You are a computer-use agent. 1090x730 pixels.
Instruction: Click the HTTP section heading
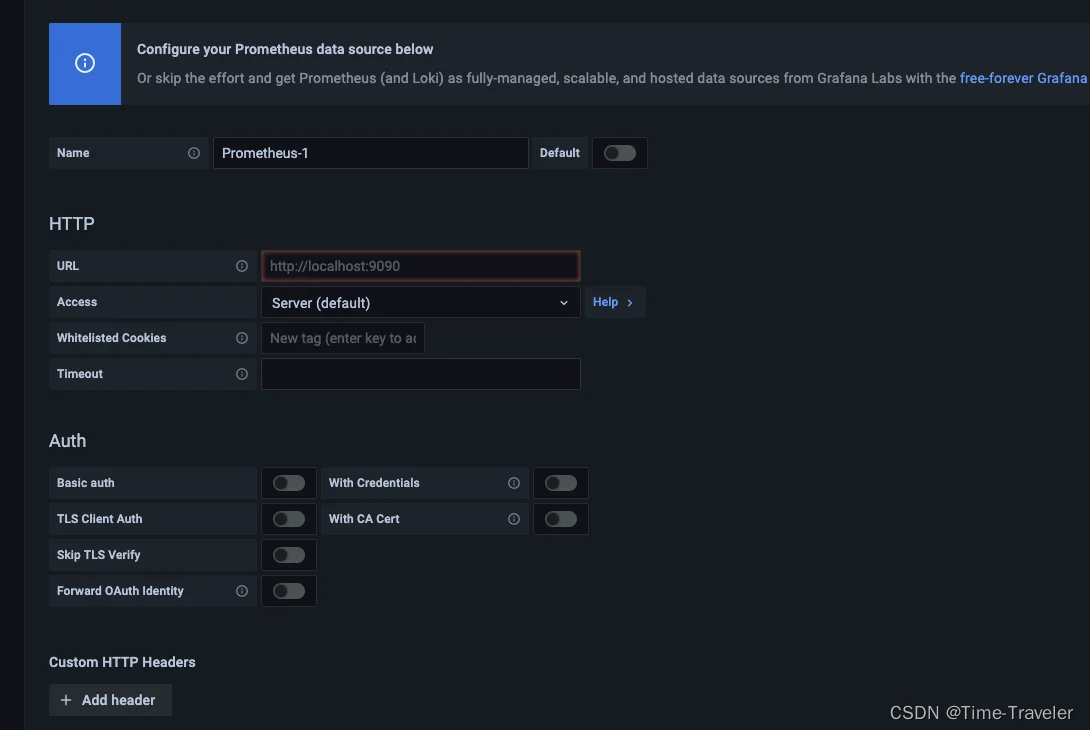point(72,224)
